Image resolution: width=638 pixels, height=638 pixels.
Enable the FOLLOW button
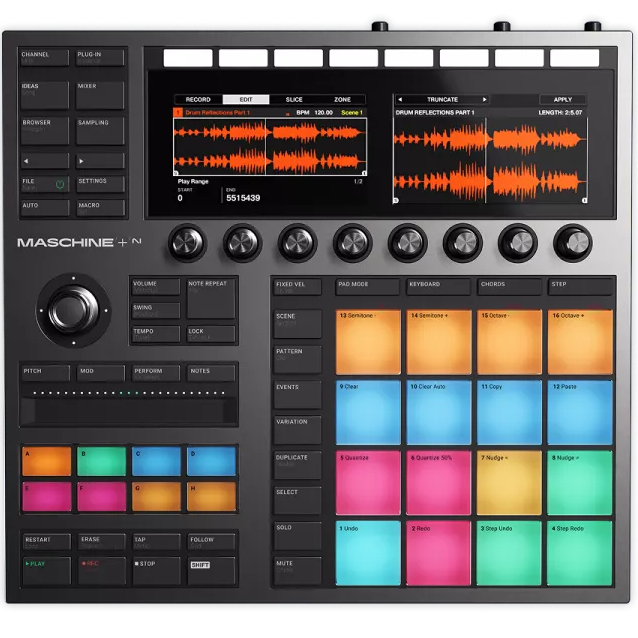coord(212,541)
